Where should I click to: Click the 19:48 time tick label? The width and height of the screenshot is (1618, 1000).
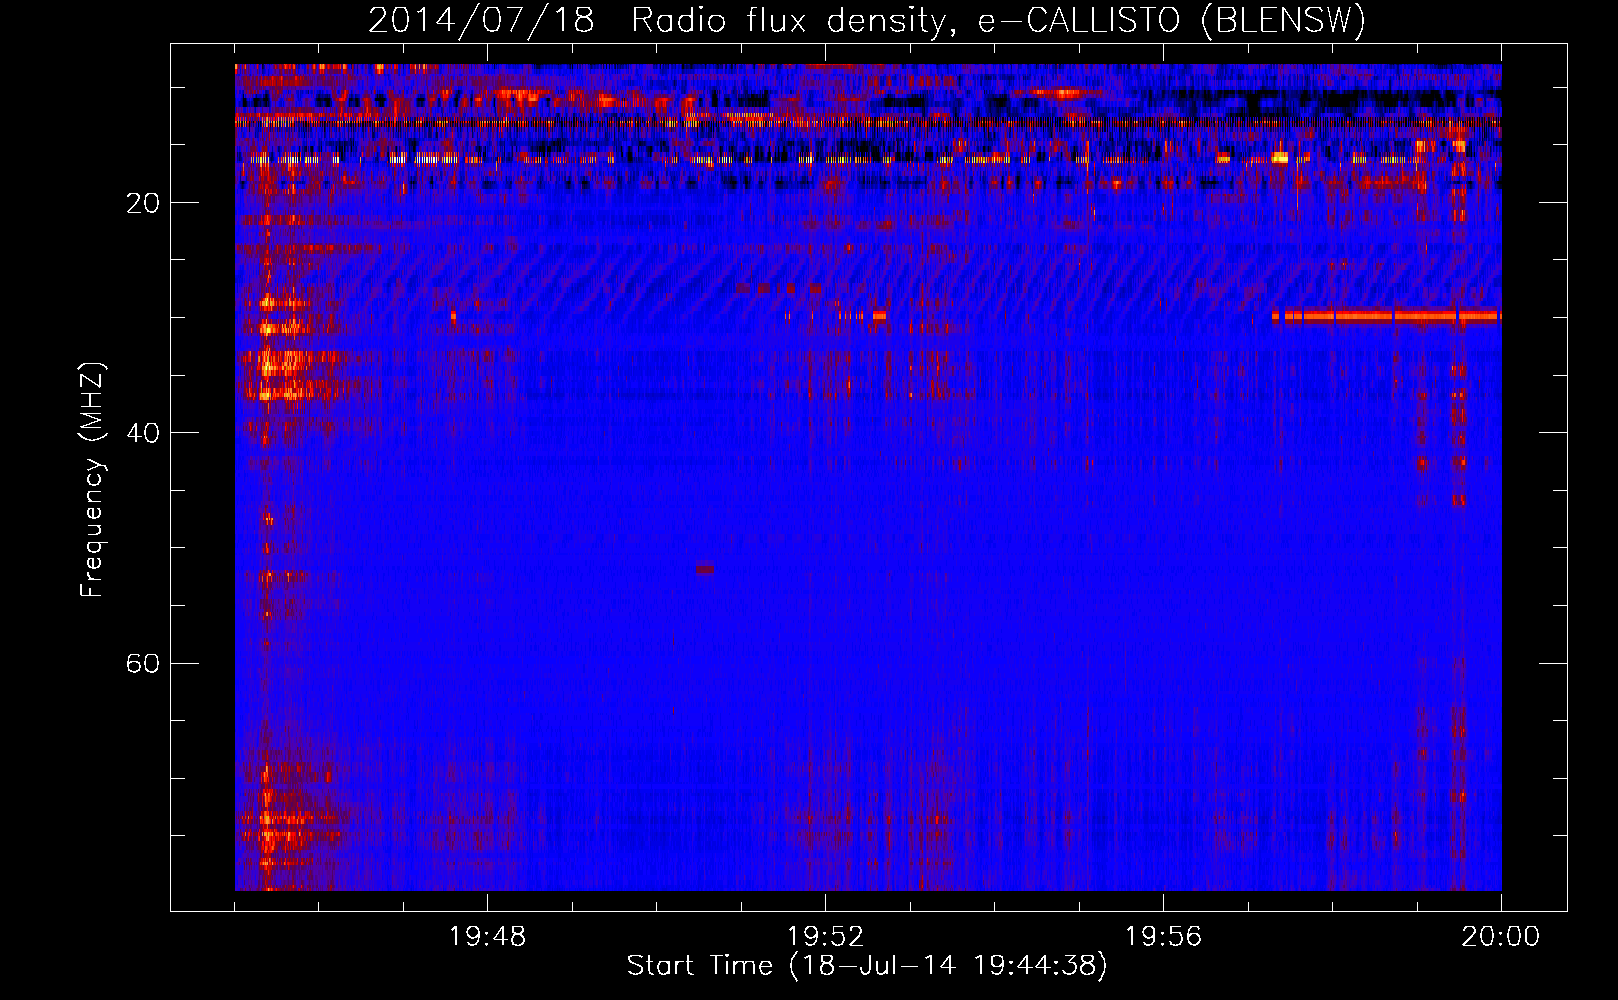[487, 937]
